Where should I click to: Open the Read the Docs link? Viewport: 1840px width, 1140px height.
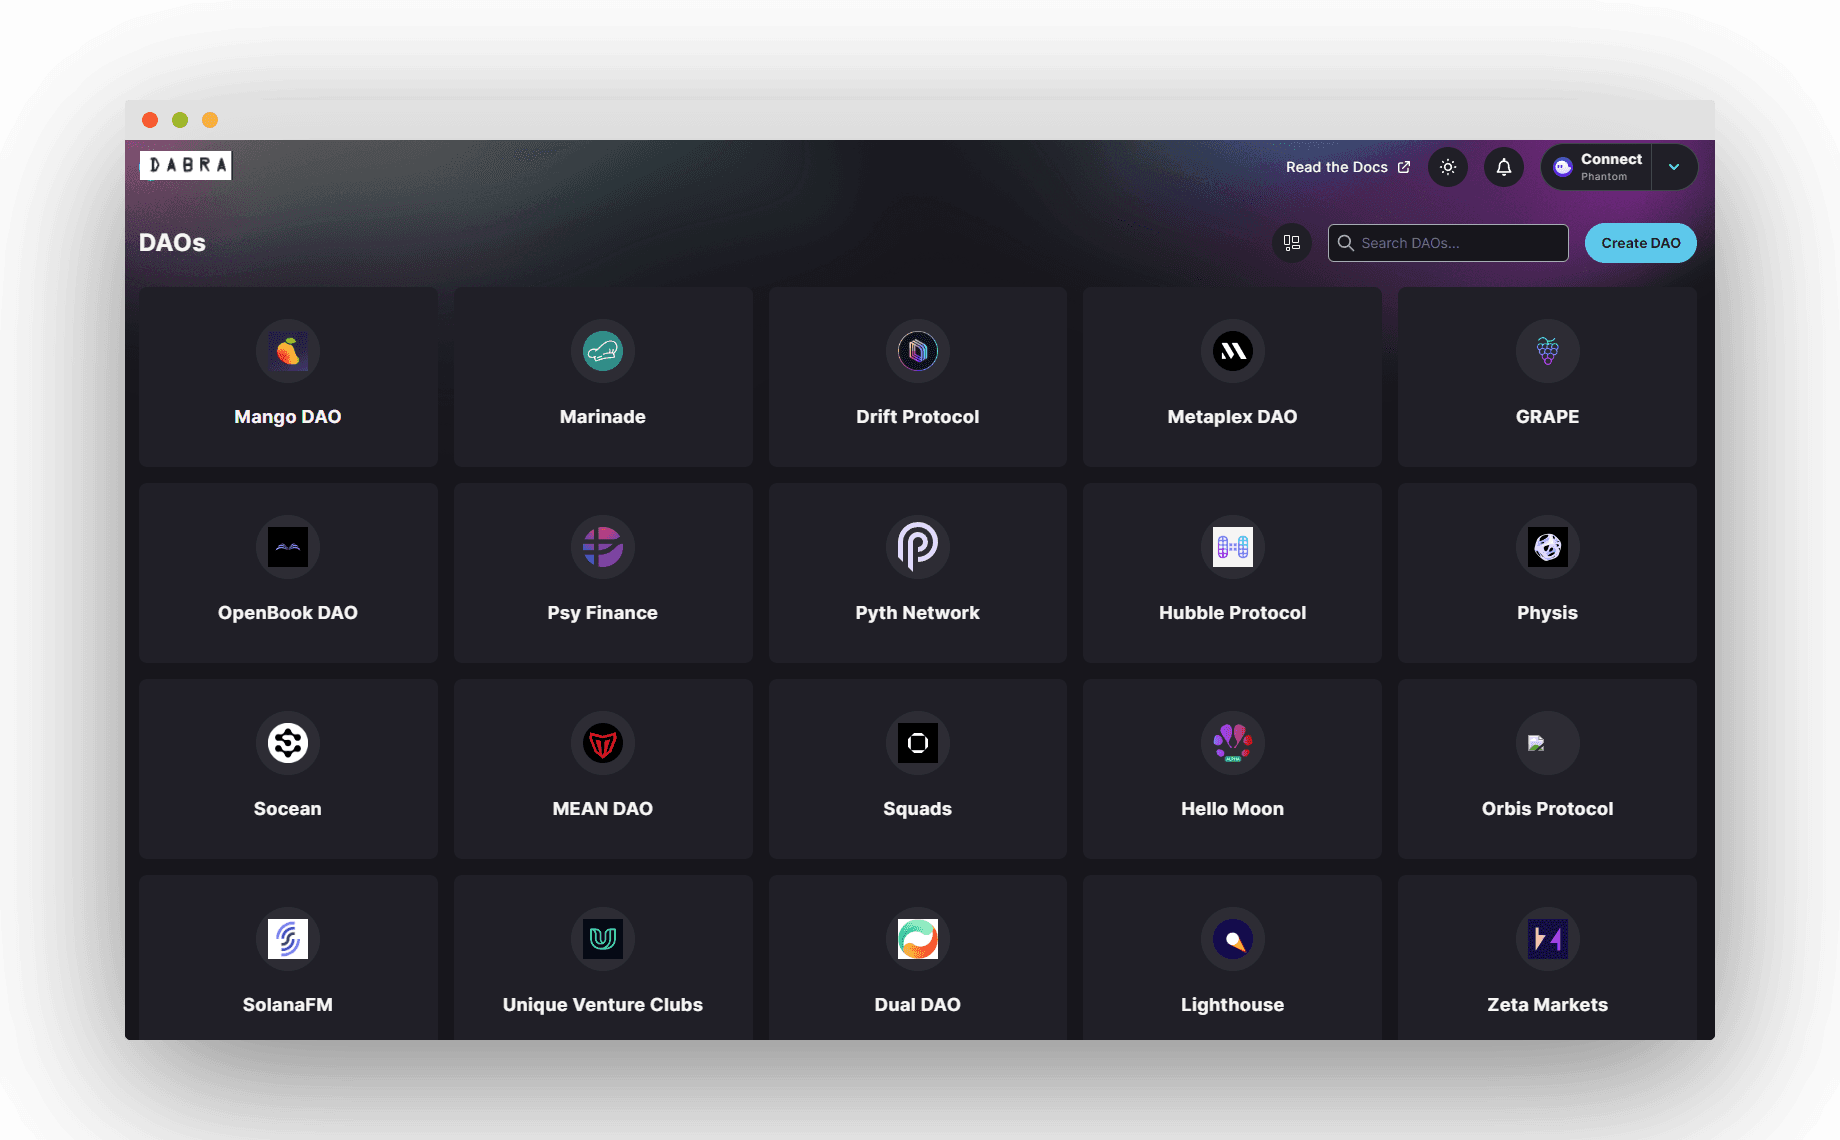click(1348, 167)
